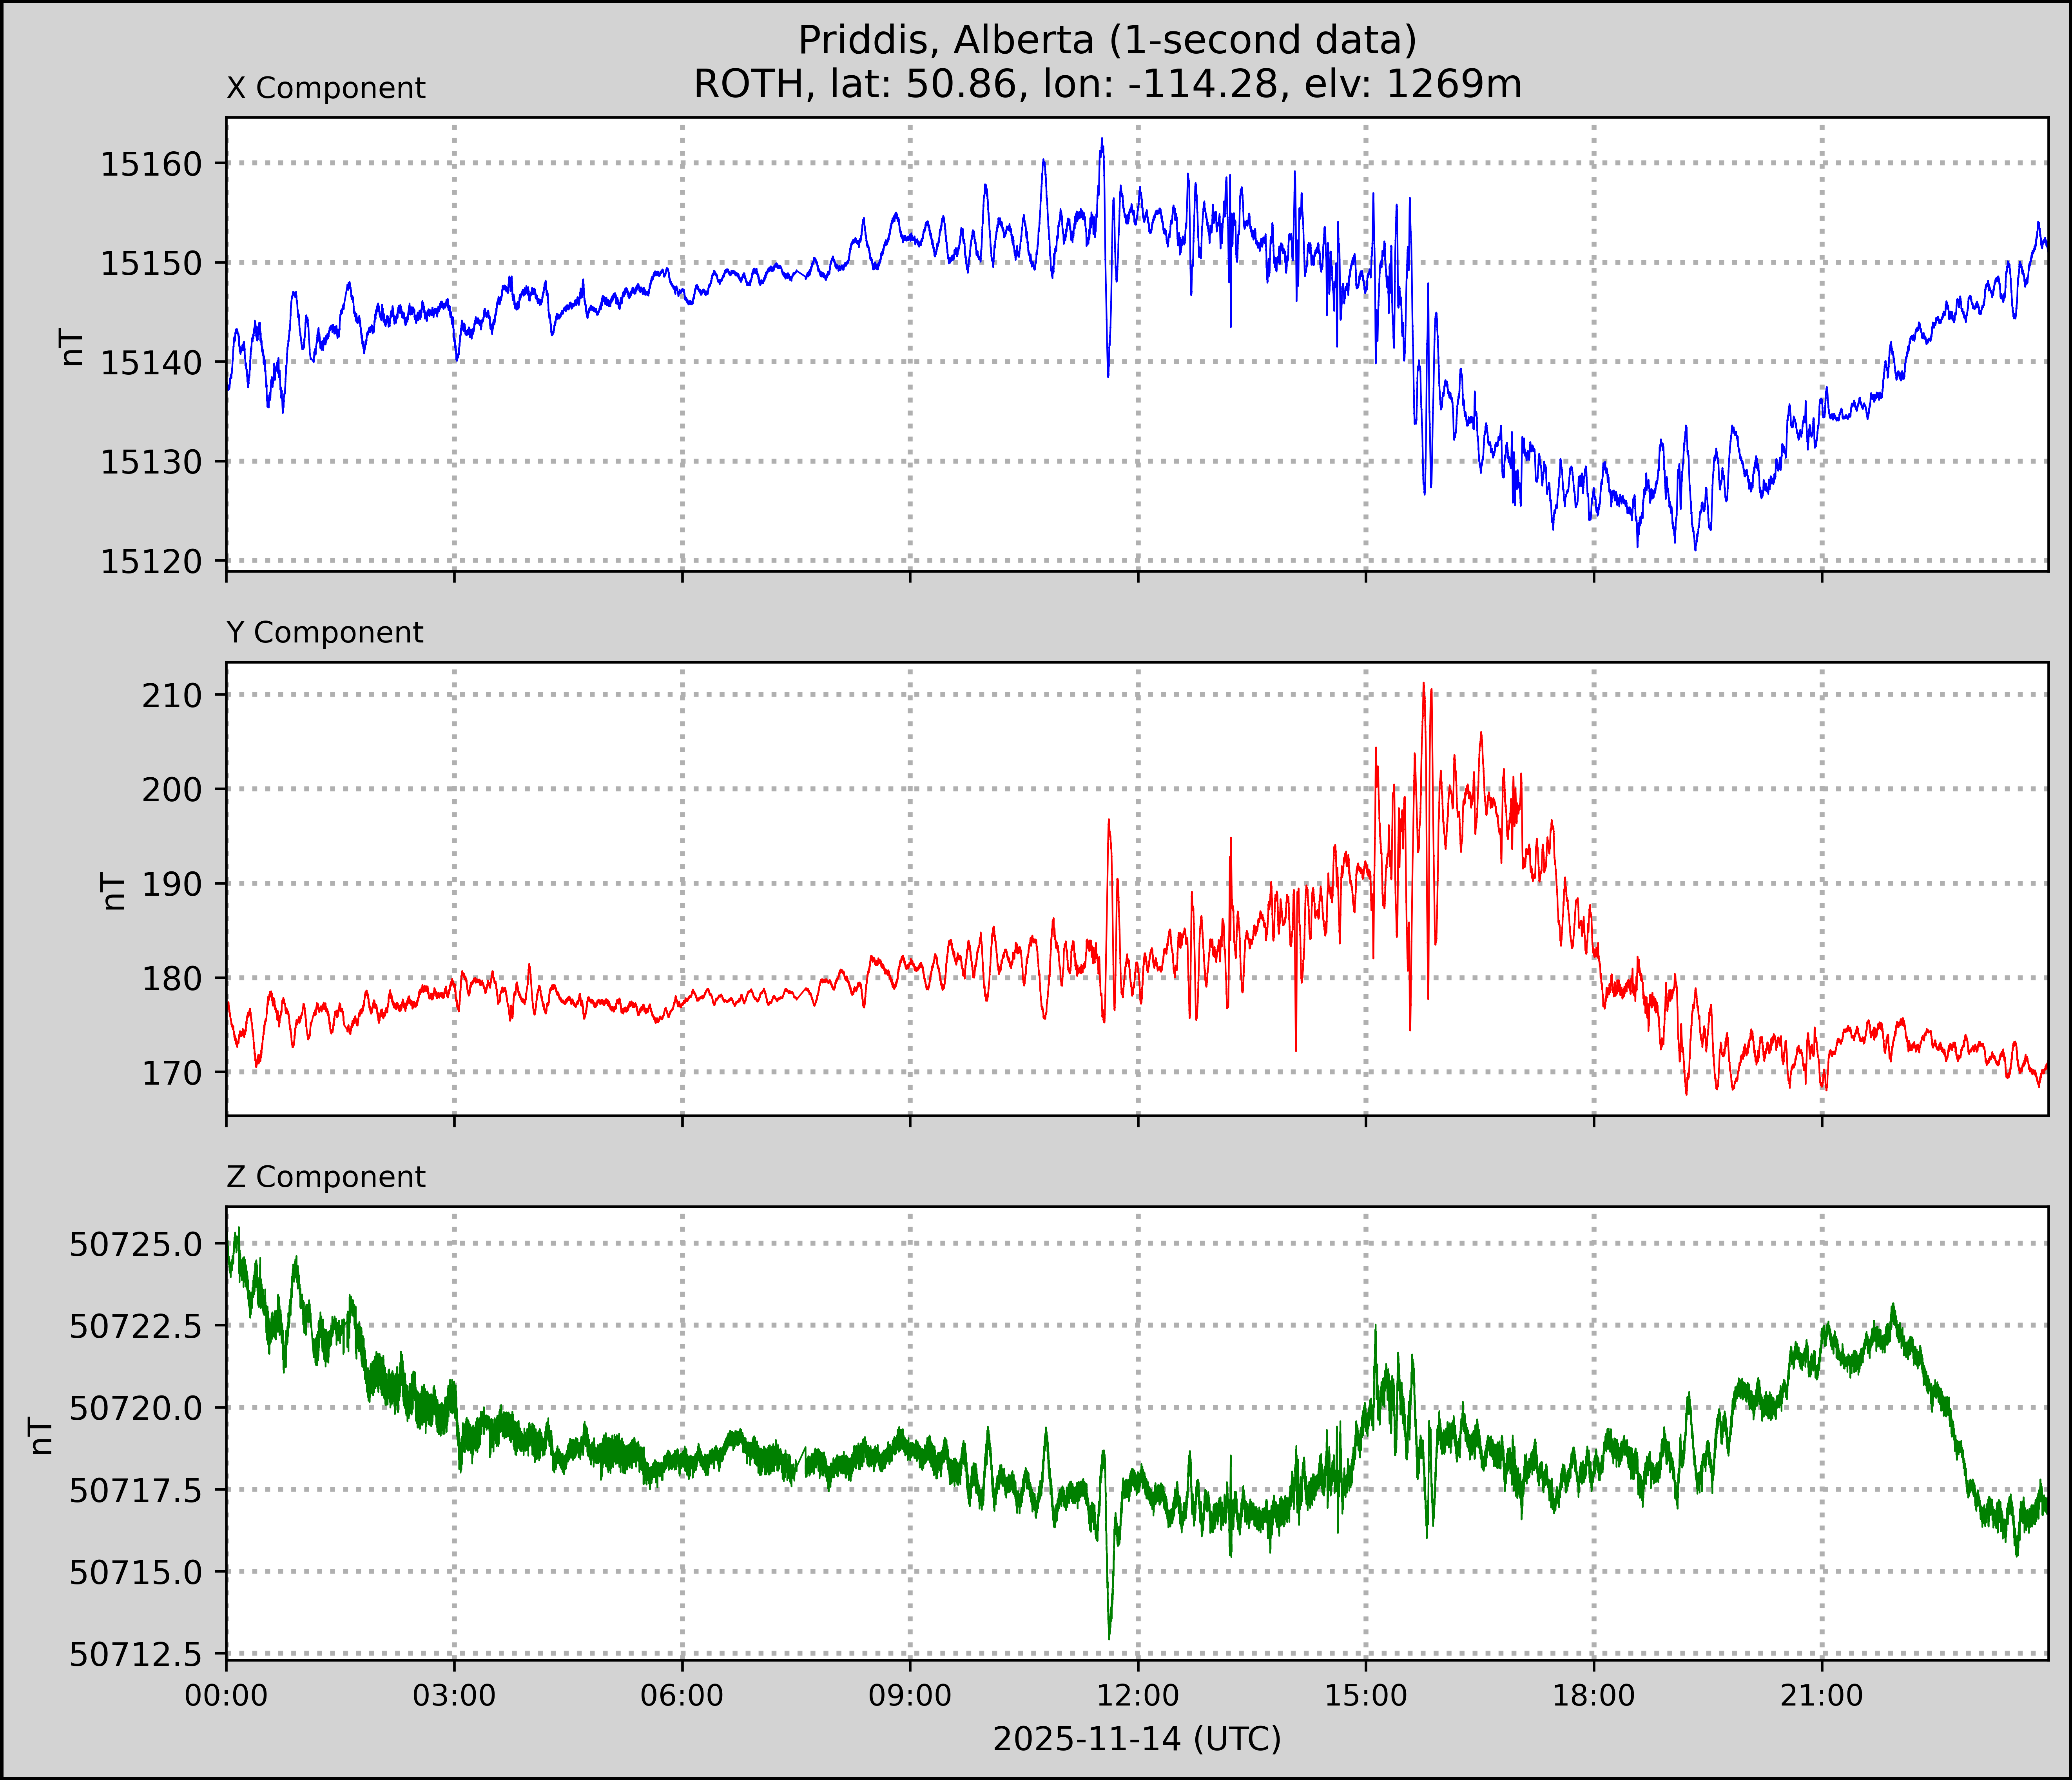Click the 06:00 time tick label
2072x1780 pixels.
click(x=682, y=1696)
